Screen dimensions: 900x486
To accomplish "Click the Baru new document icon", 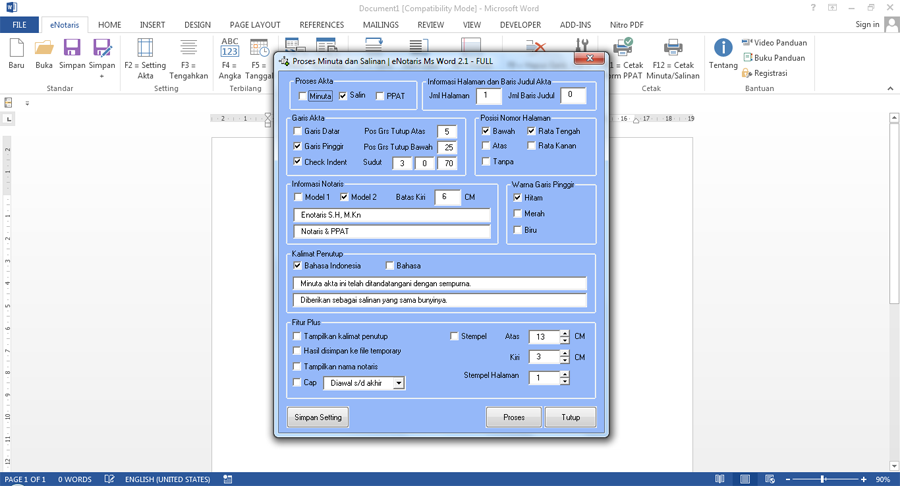I will click(x=17, y=48).
